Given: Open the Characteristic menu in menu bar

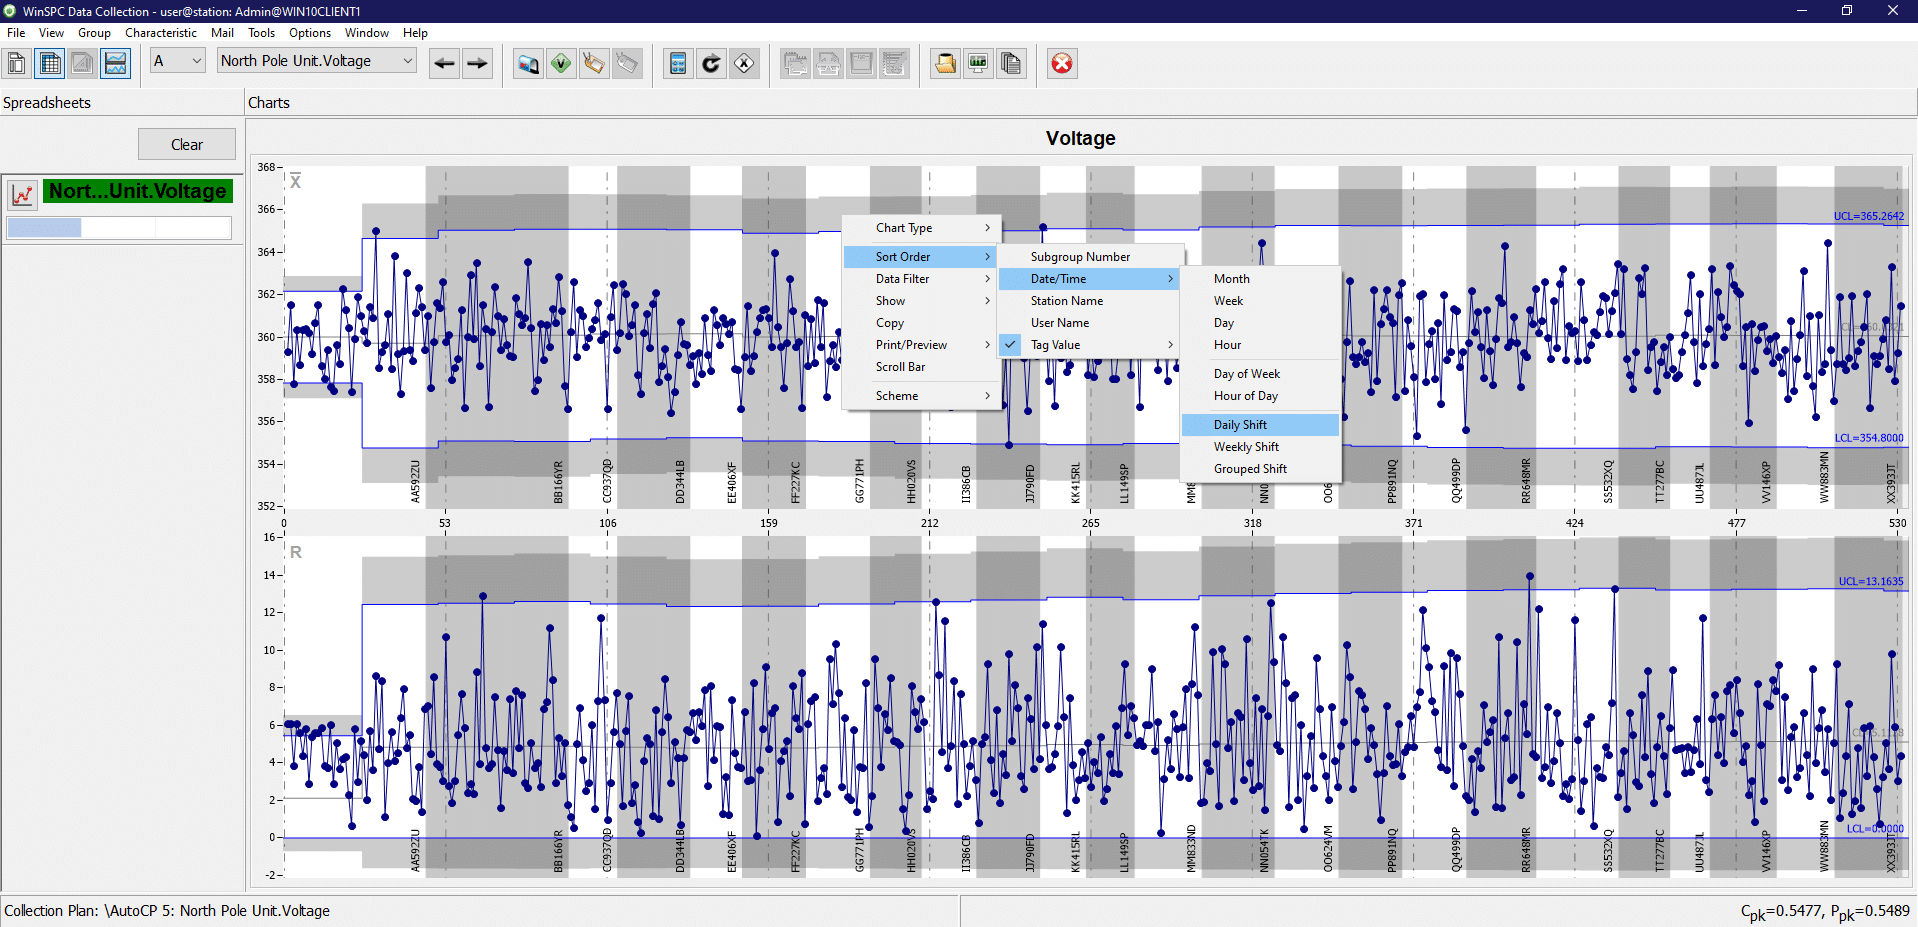Looking at the screenshot, I should point(161,33).
